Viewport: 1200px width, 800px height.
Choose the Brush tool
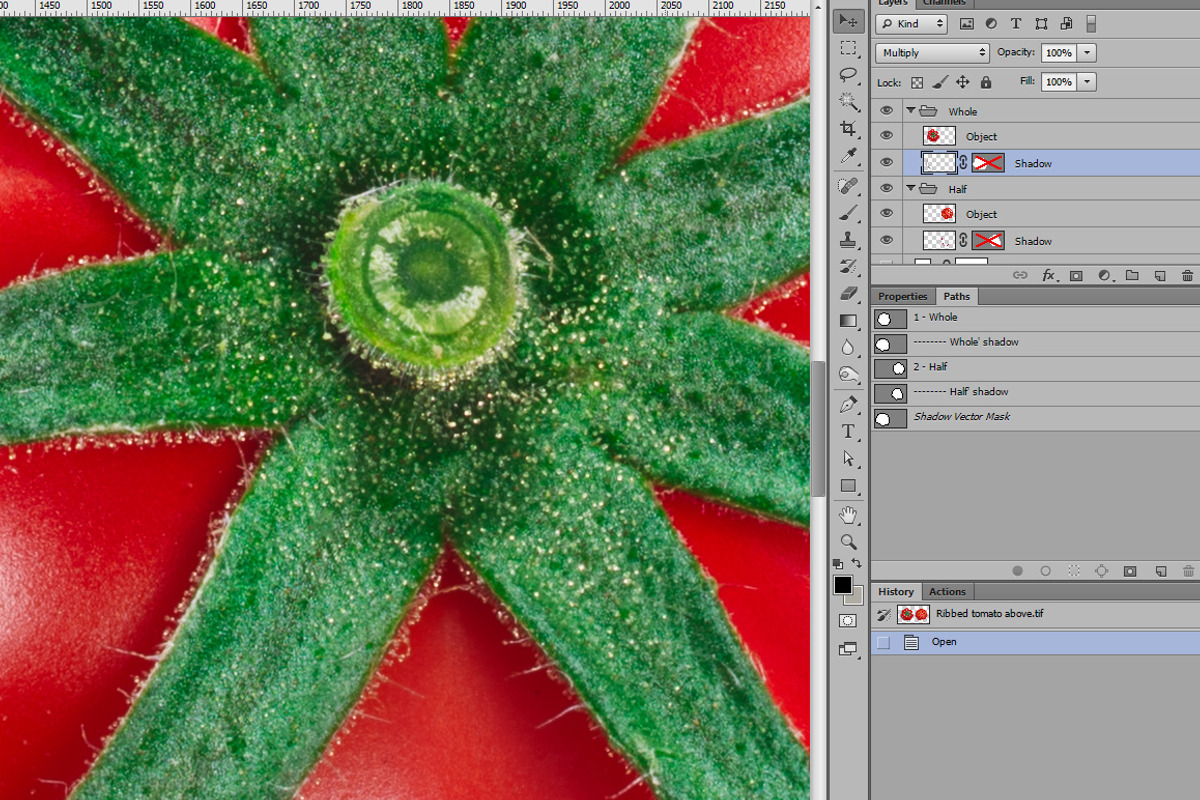coord(849,213)
